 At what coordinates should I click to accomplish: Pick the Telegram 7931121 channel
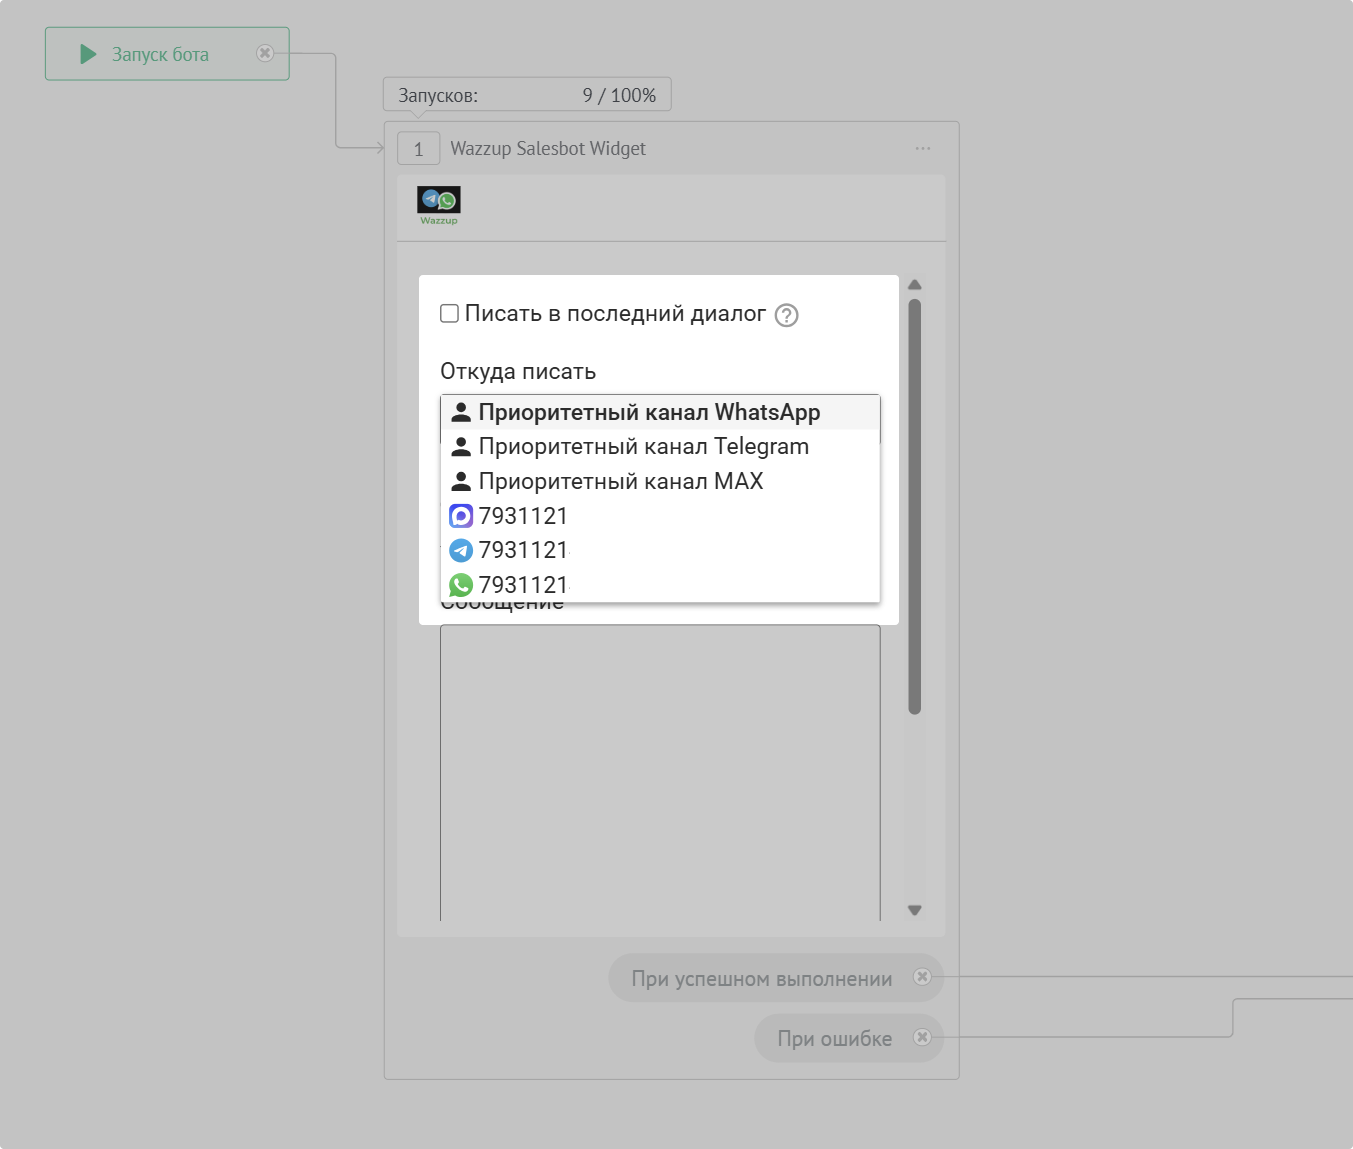point(660,550)
